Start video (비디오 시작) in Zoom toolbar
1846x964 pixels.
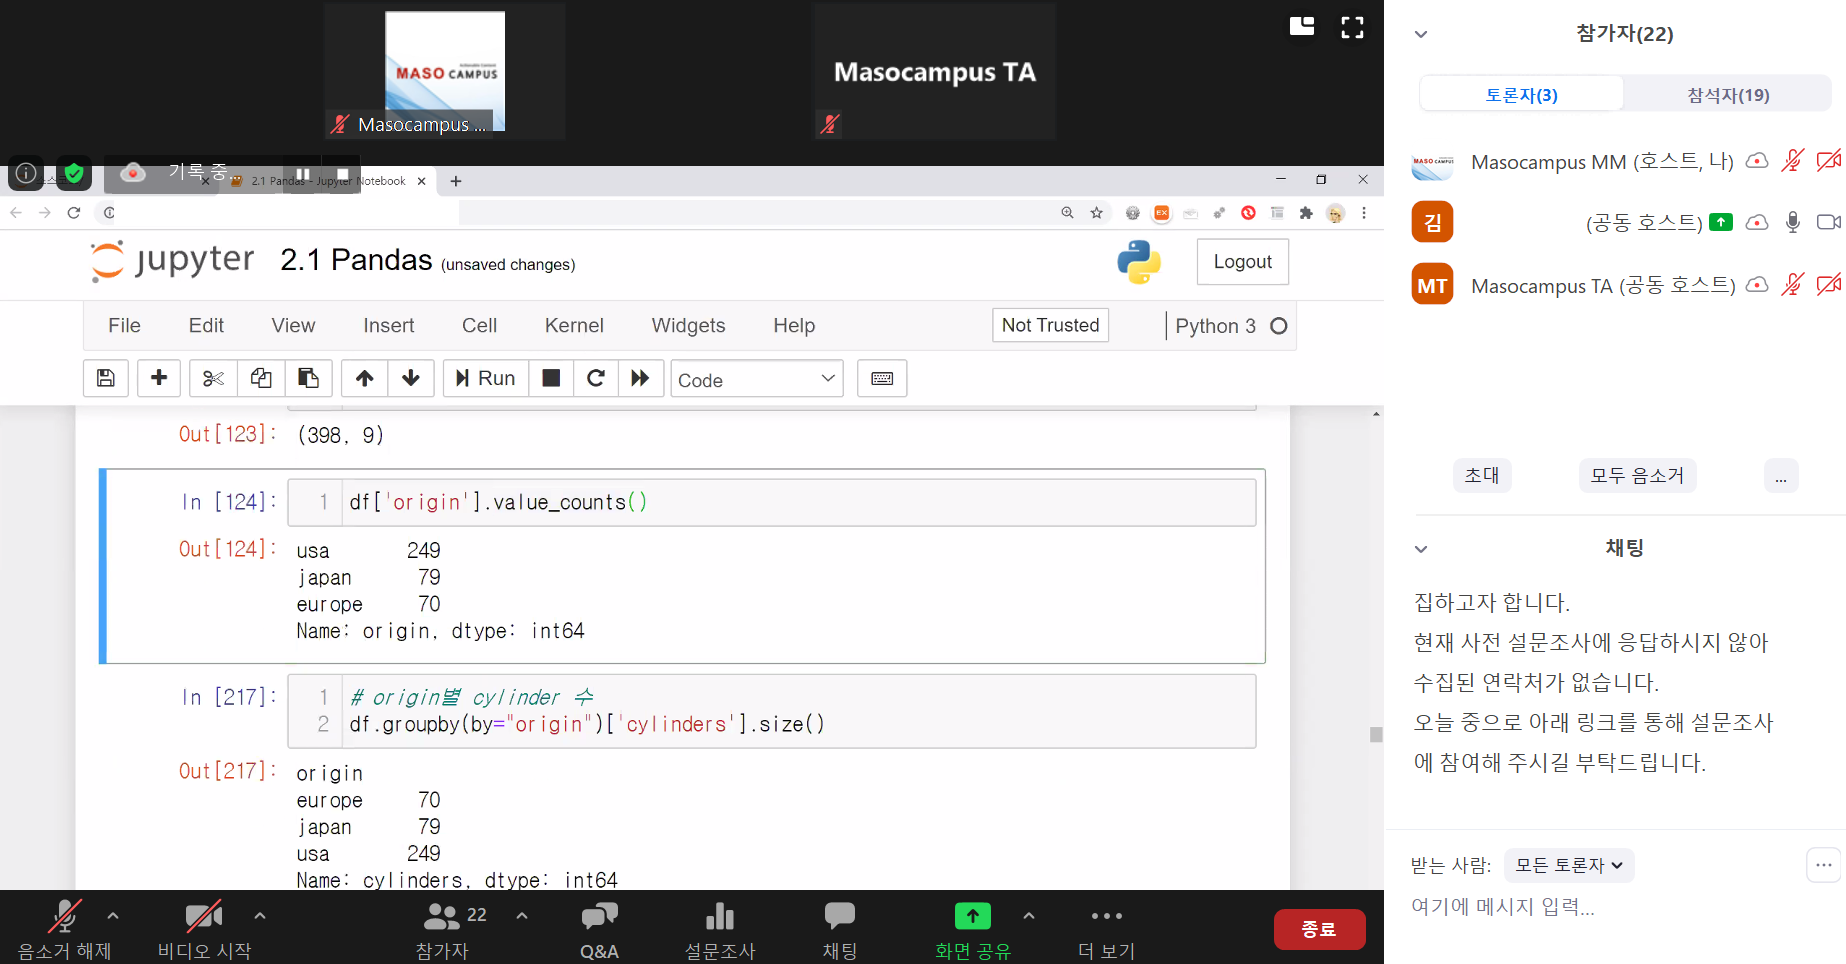pos(204,930)
